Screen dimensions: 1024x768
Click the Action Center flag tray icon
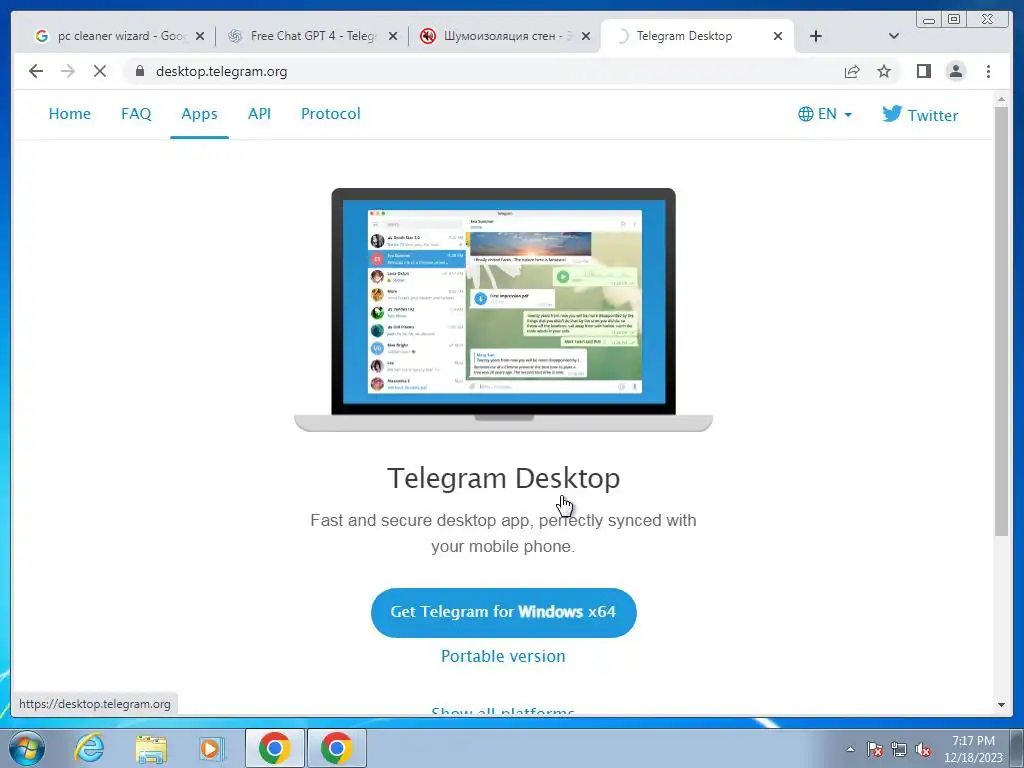(x=874, y=749)
